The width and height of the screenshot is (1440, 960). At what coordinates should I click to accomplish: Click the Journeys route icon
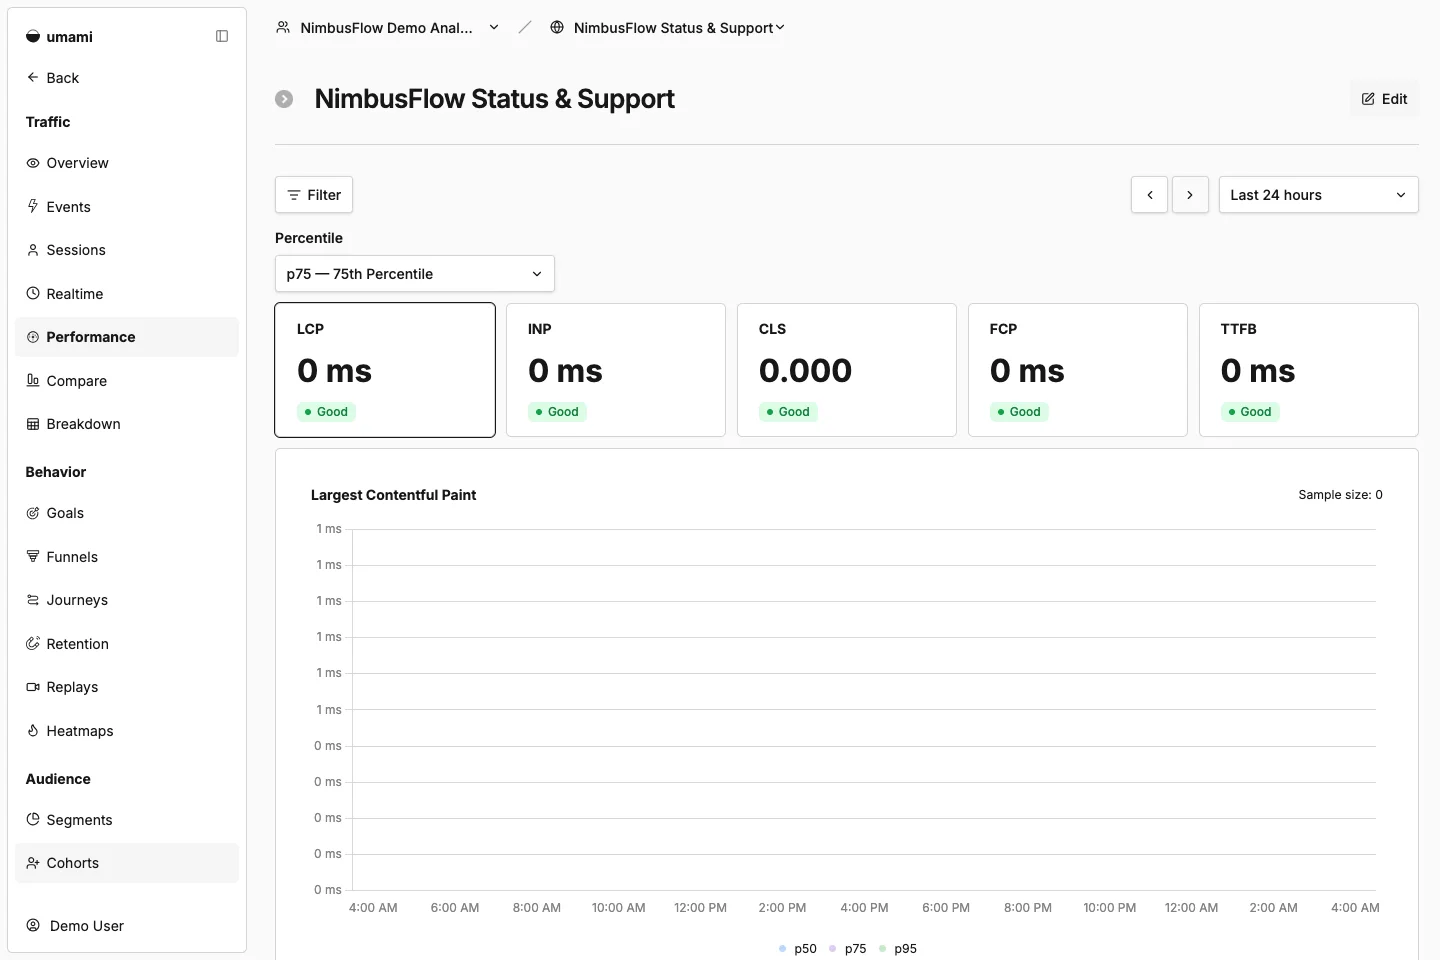click(33, 600)
